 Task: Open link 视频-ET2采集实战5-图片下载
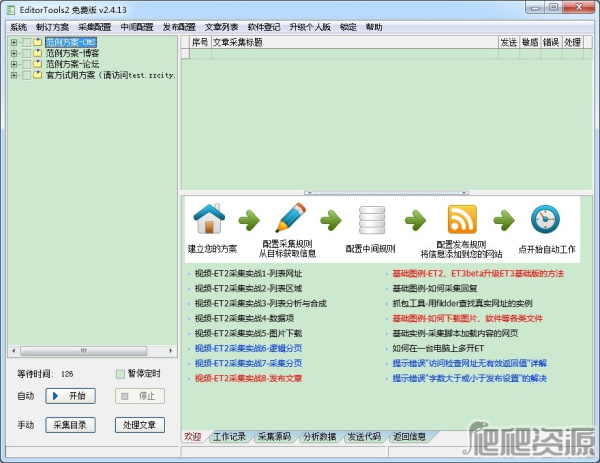point(248,333)
